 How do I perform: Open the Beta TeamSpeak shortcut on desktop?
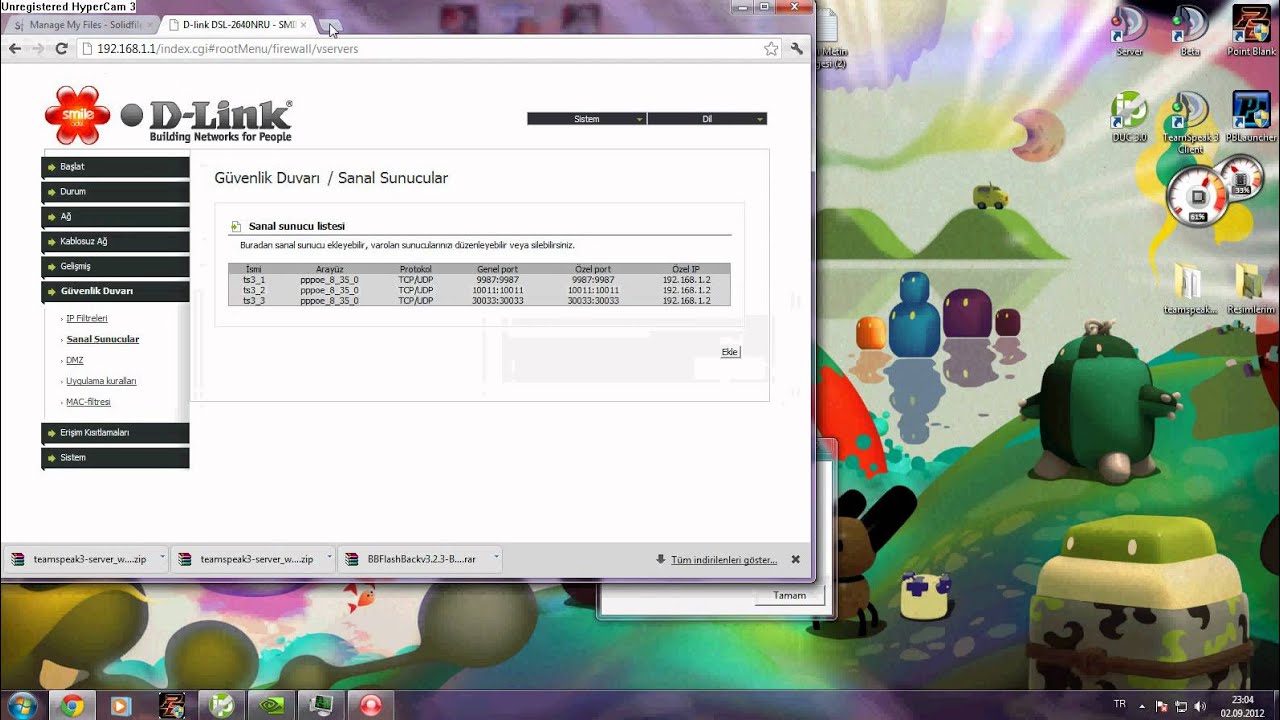pyautogui.click(x=1190, y=31)
